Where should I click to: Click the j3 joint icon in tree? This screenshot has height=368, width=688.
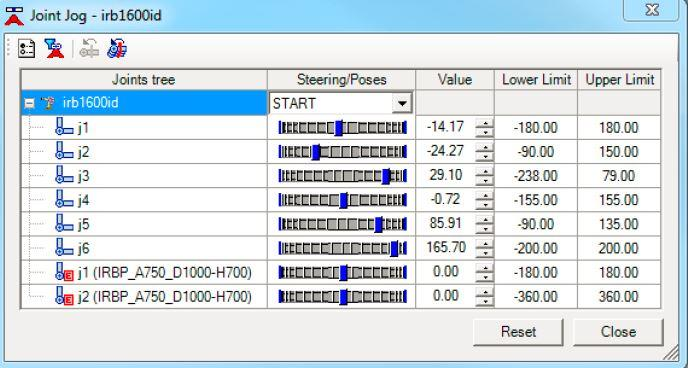[x=64, y=176]
